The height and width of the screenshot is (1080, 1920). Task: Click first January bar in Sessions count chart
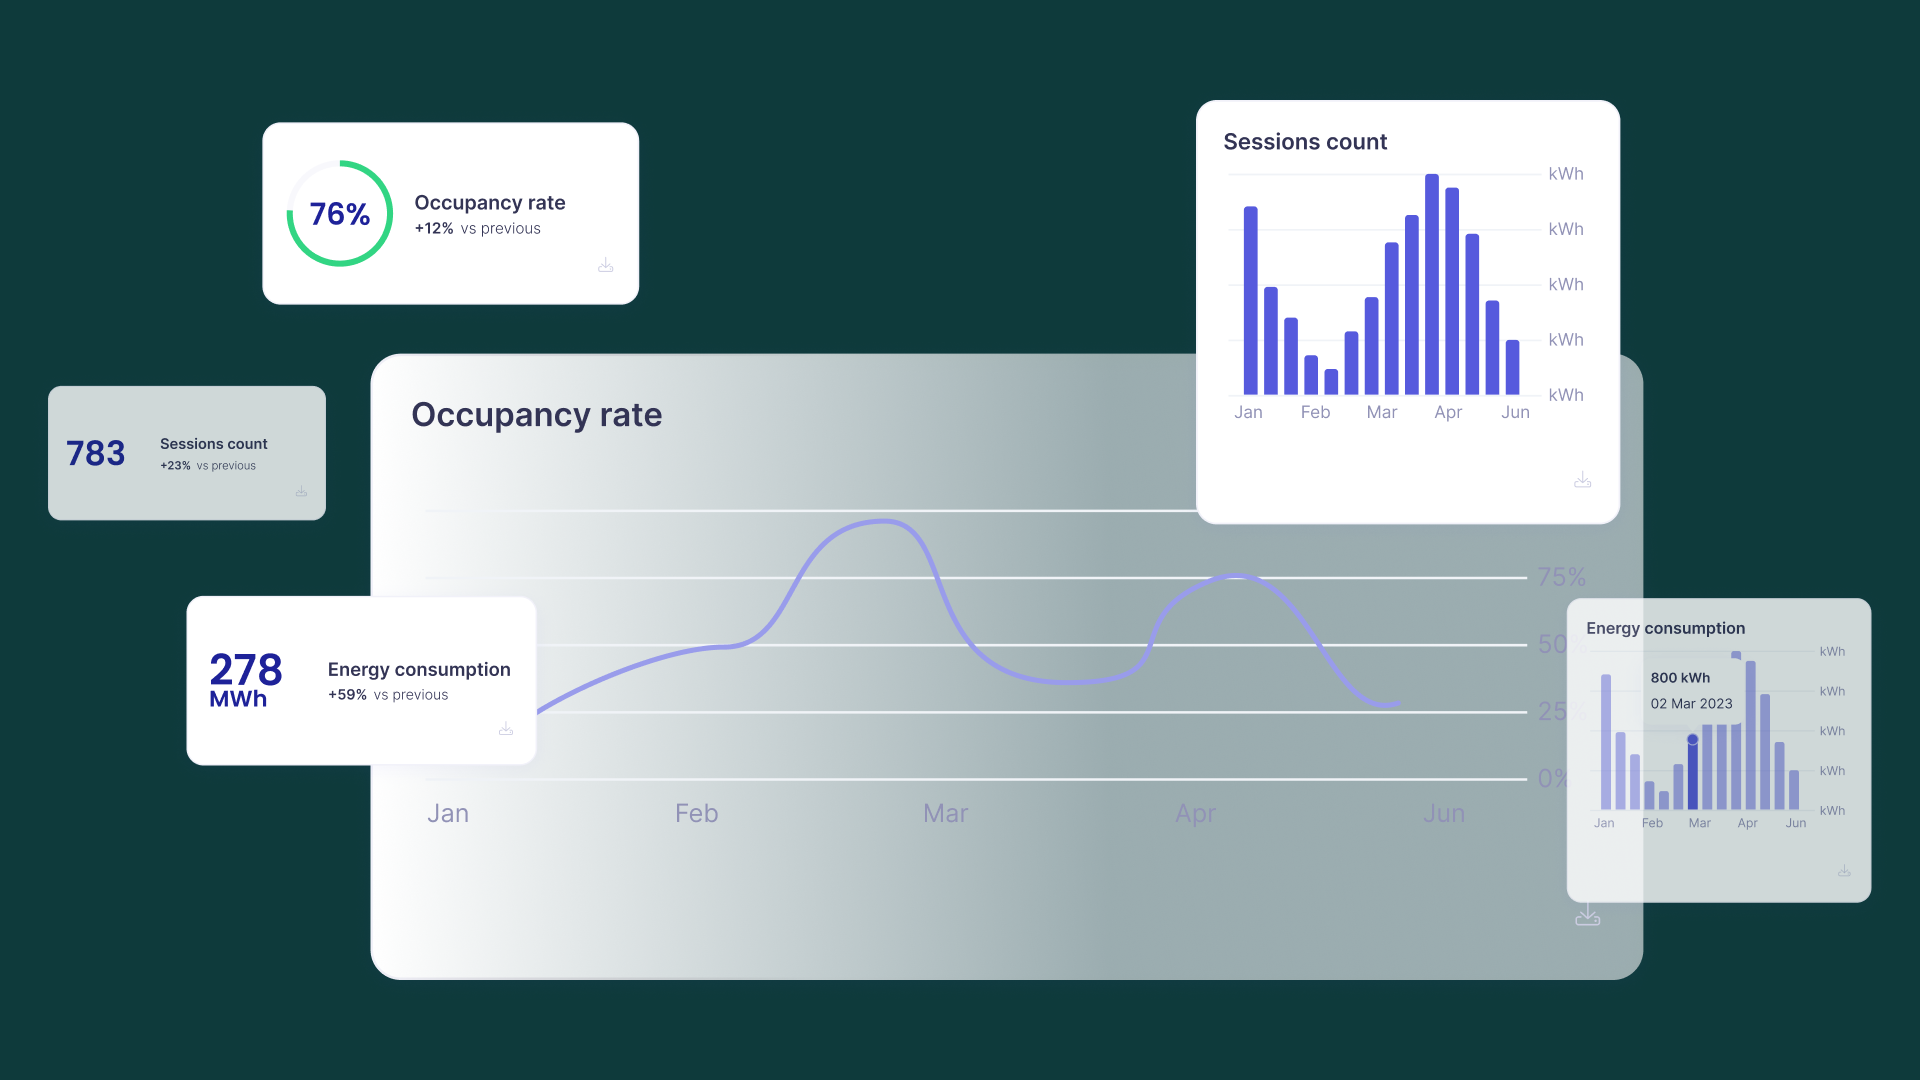click(1250, 300)
